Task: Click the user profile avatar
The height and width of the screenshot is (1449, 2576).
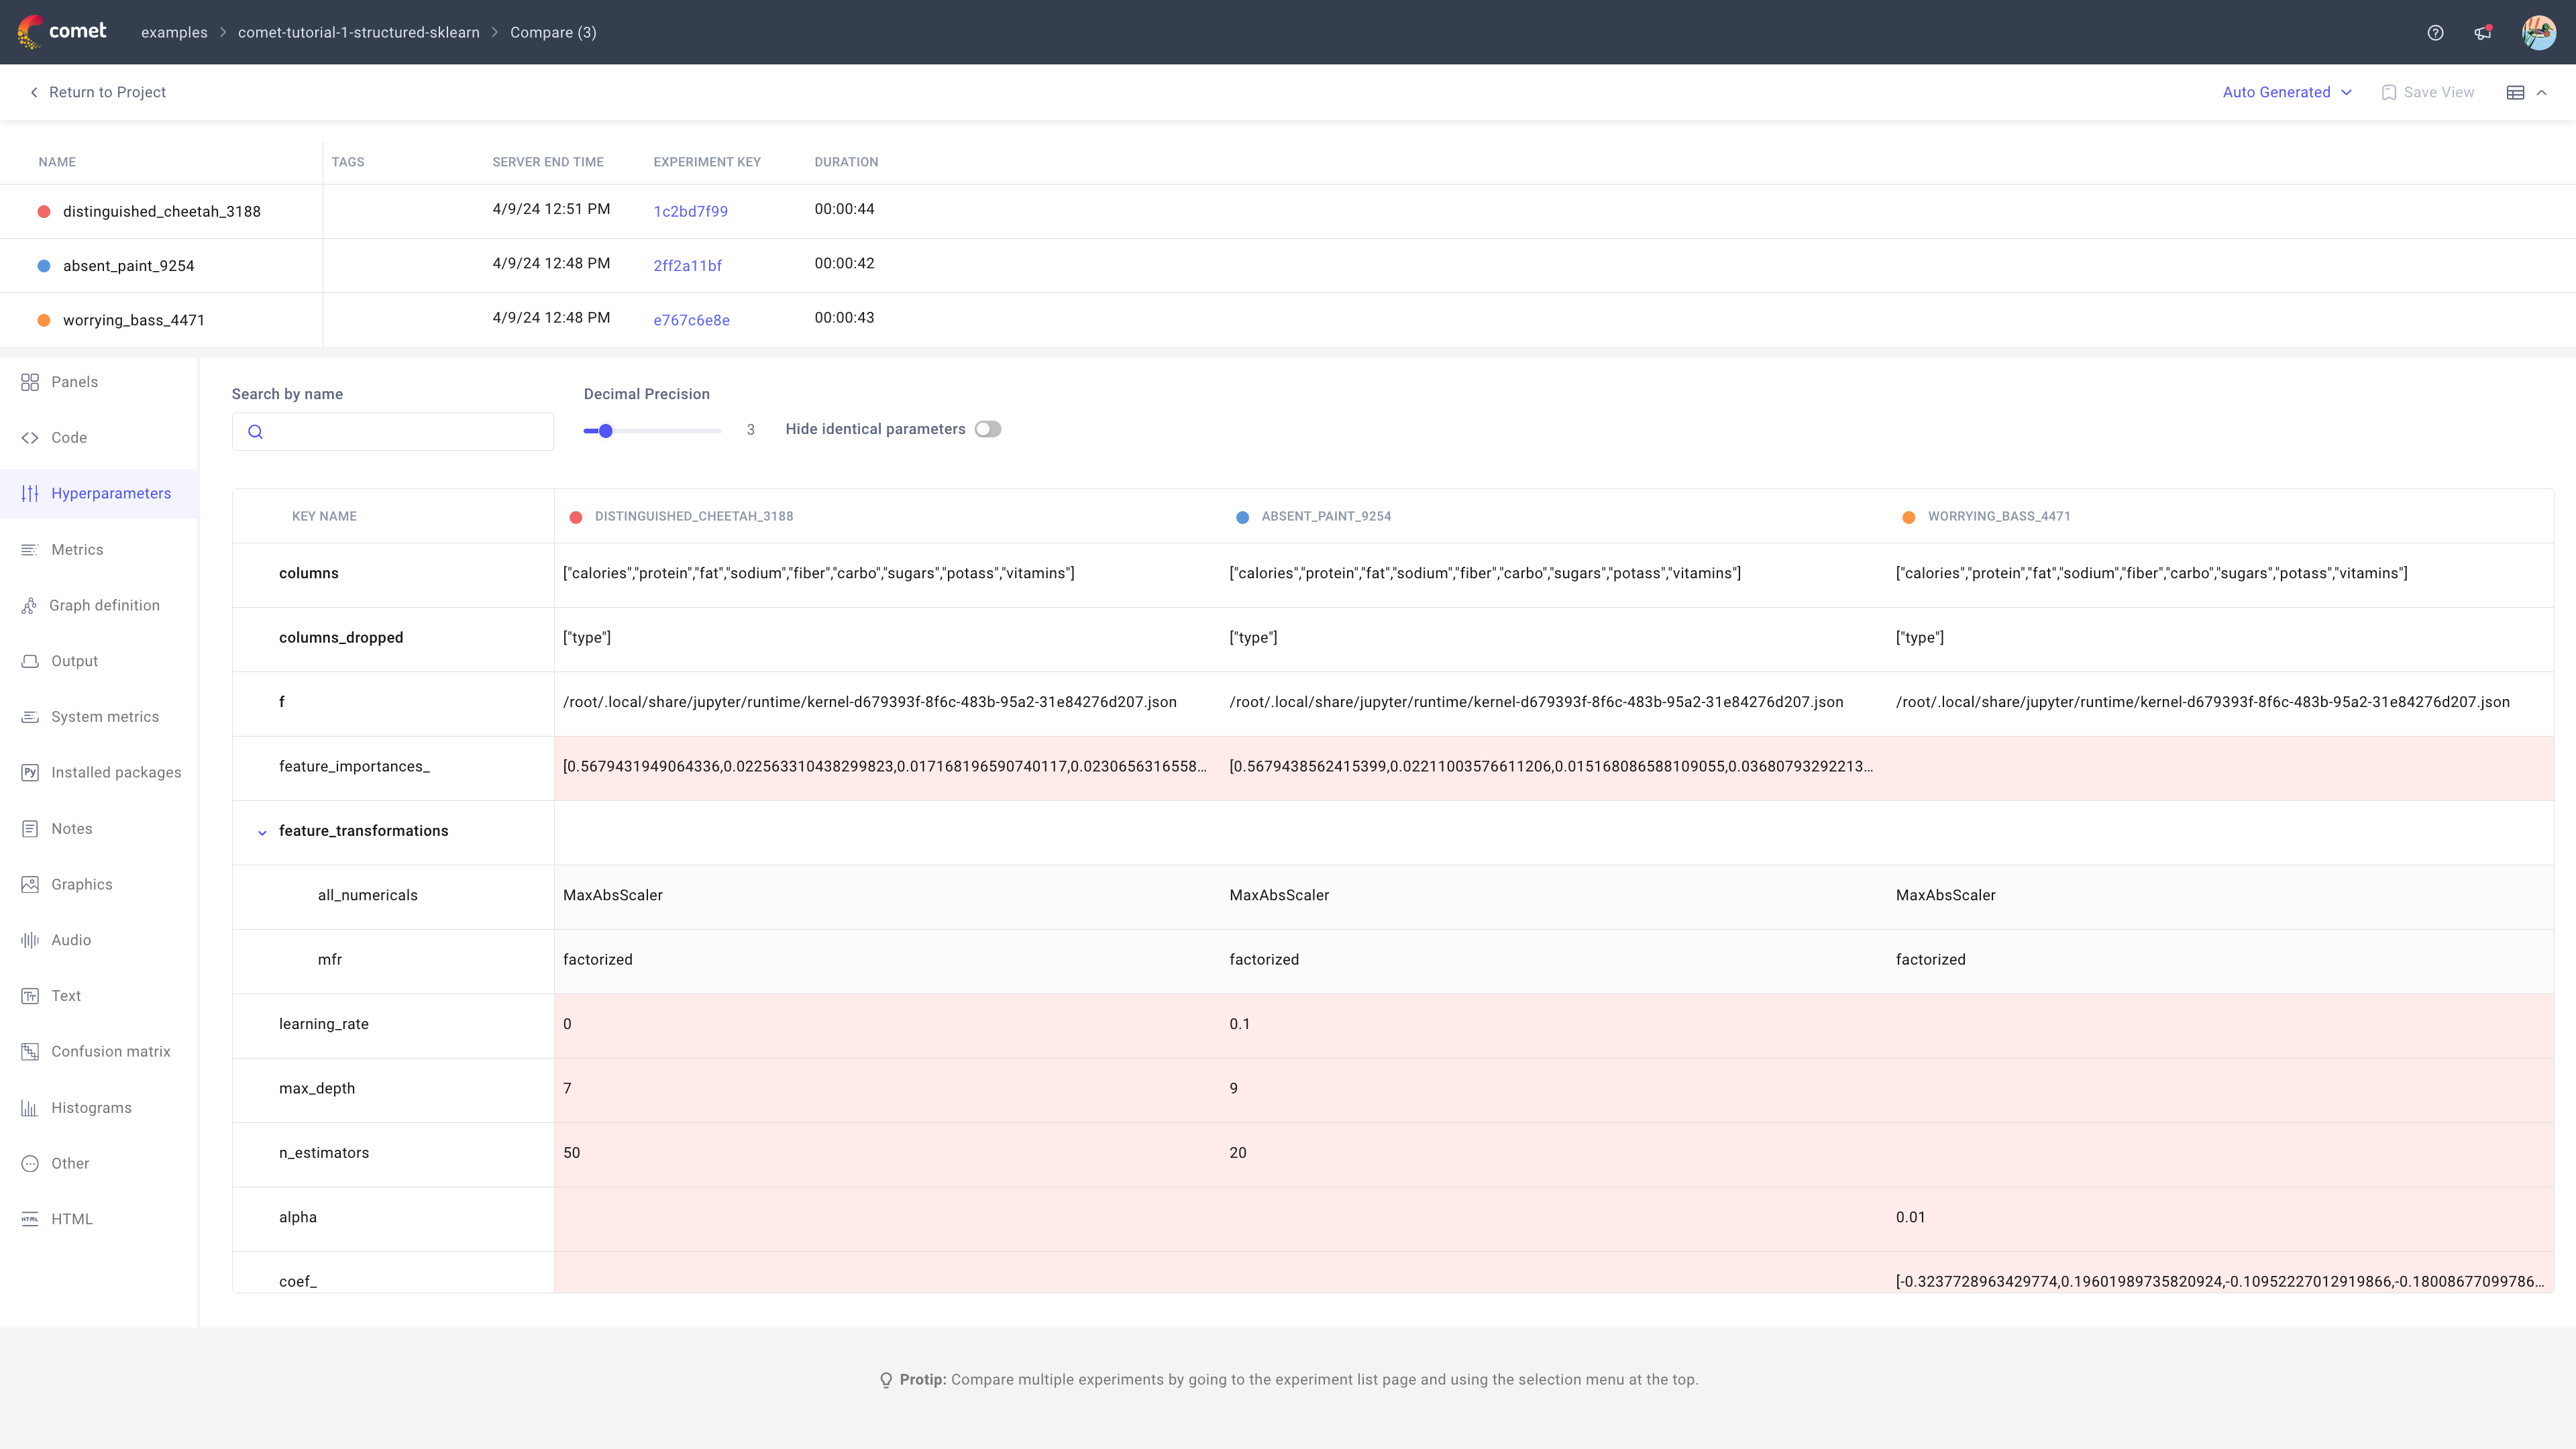Action: point(2538,32)
